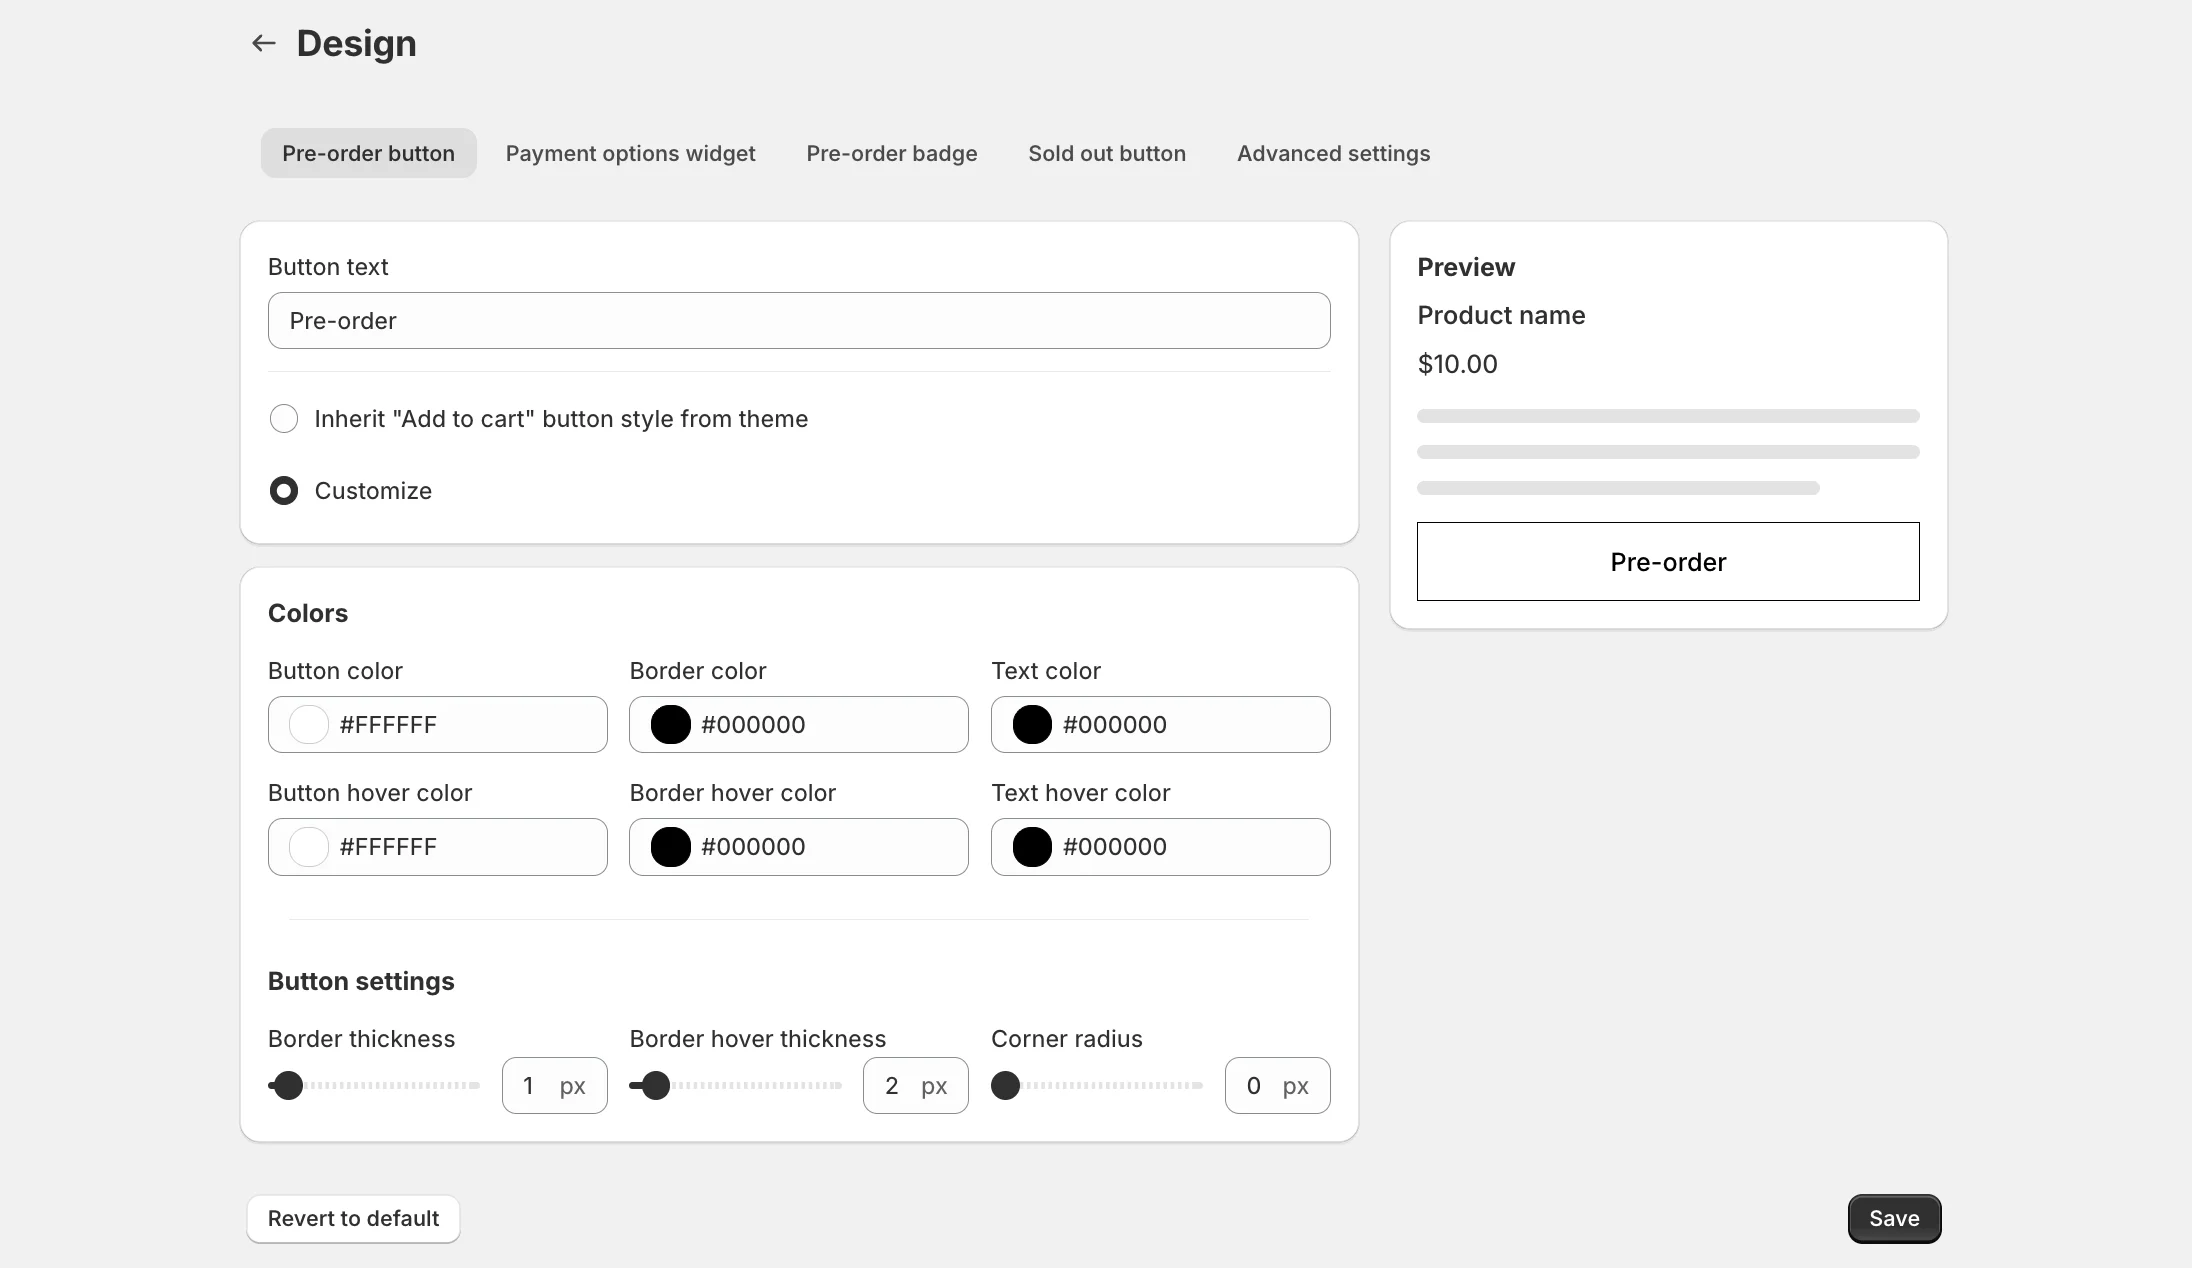Screen dimensions: 2192x1268
Task: Open the Text color black swatch
Action: 1032,725
